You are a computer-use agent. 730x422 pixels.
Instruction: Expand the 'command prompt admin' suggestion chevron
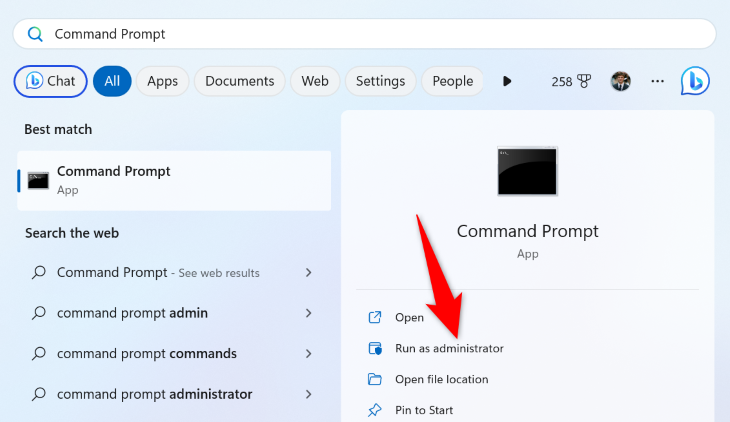309,313
